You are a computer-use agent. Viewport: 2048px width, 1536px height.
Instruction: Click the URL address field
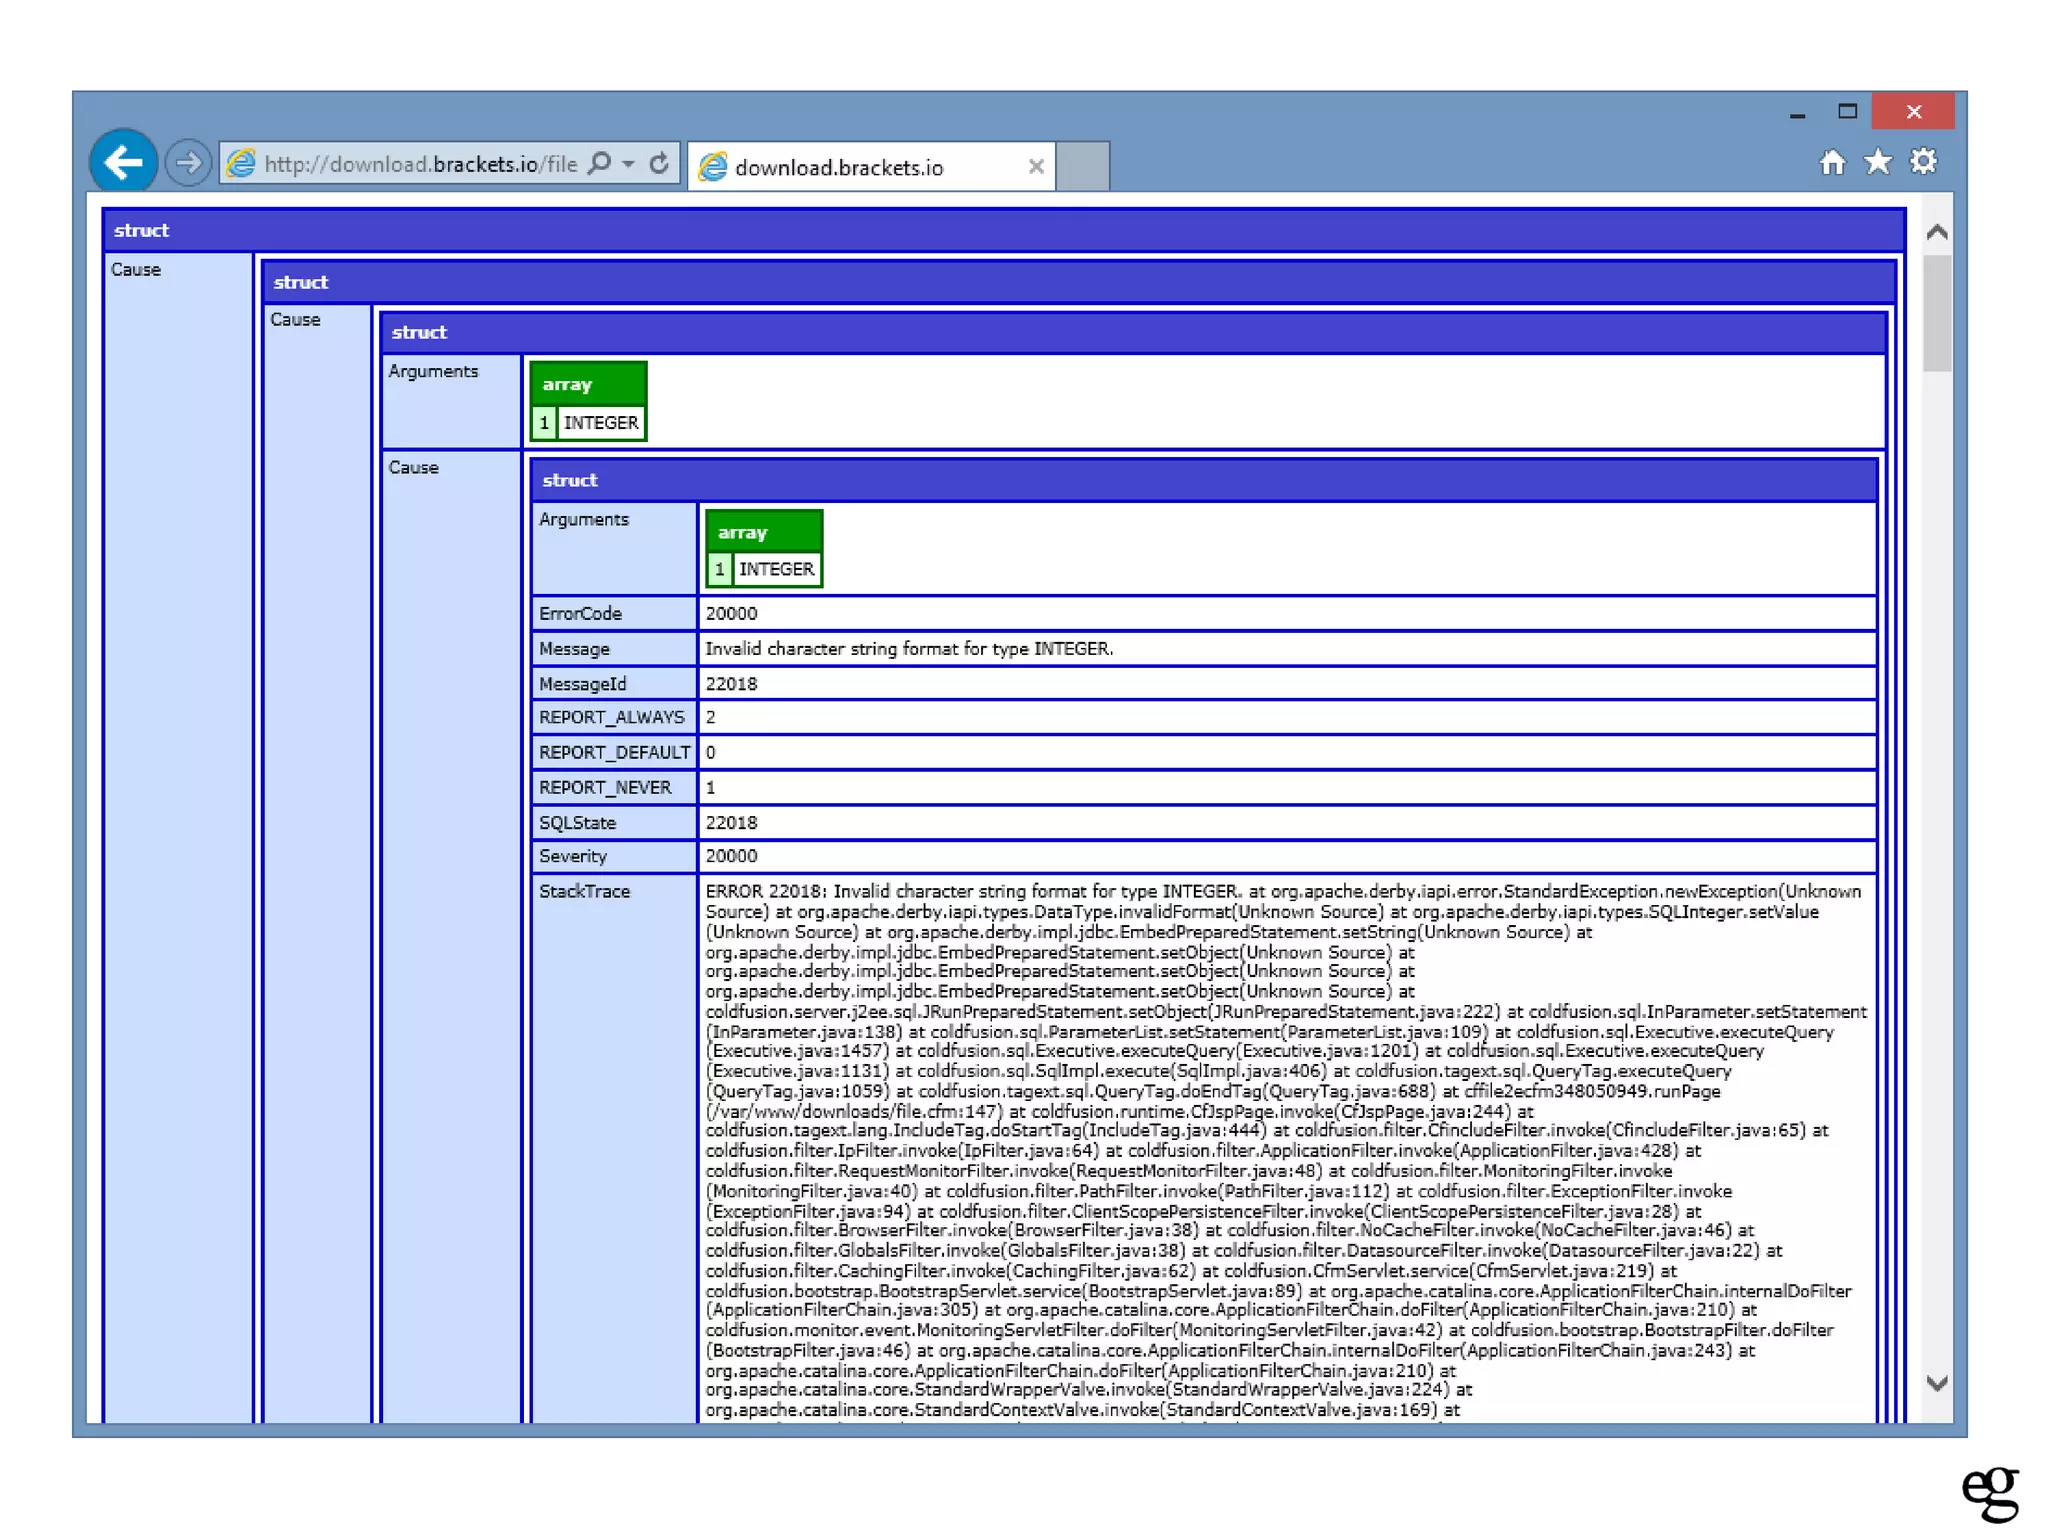(420, 164)
